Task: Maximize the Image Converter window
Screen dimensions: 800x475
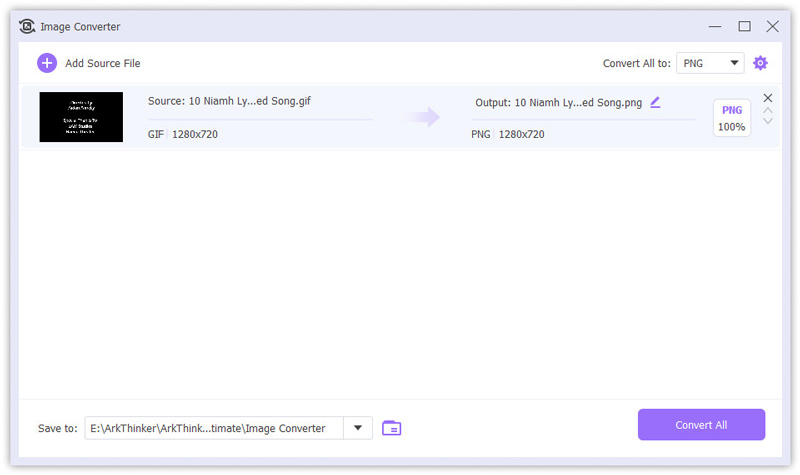Action: 744,26
